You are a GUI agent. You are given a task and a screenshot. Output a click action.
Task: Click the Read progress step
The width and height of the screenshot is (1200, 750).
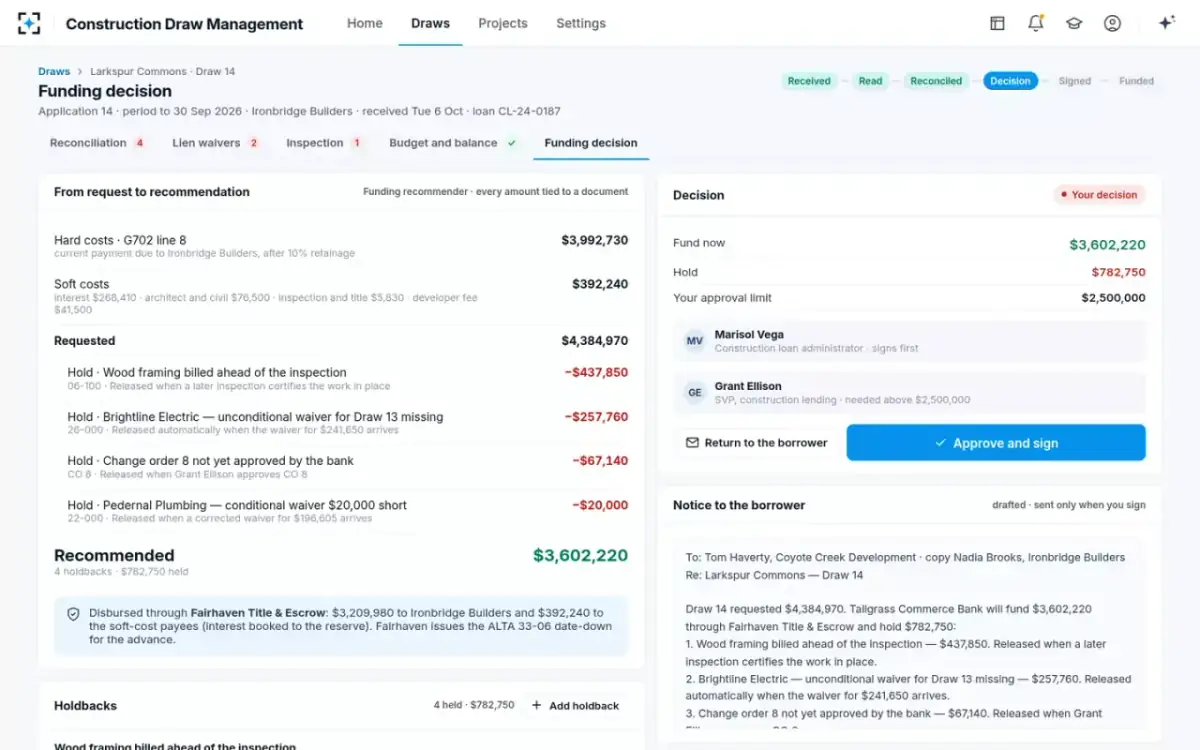coord(870,81)
